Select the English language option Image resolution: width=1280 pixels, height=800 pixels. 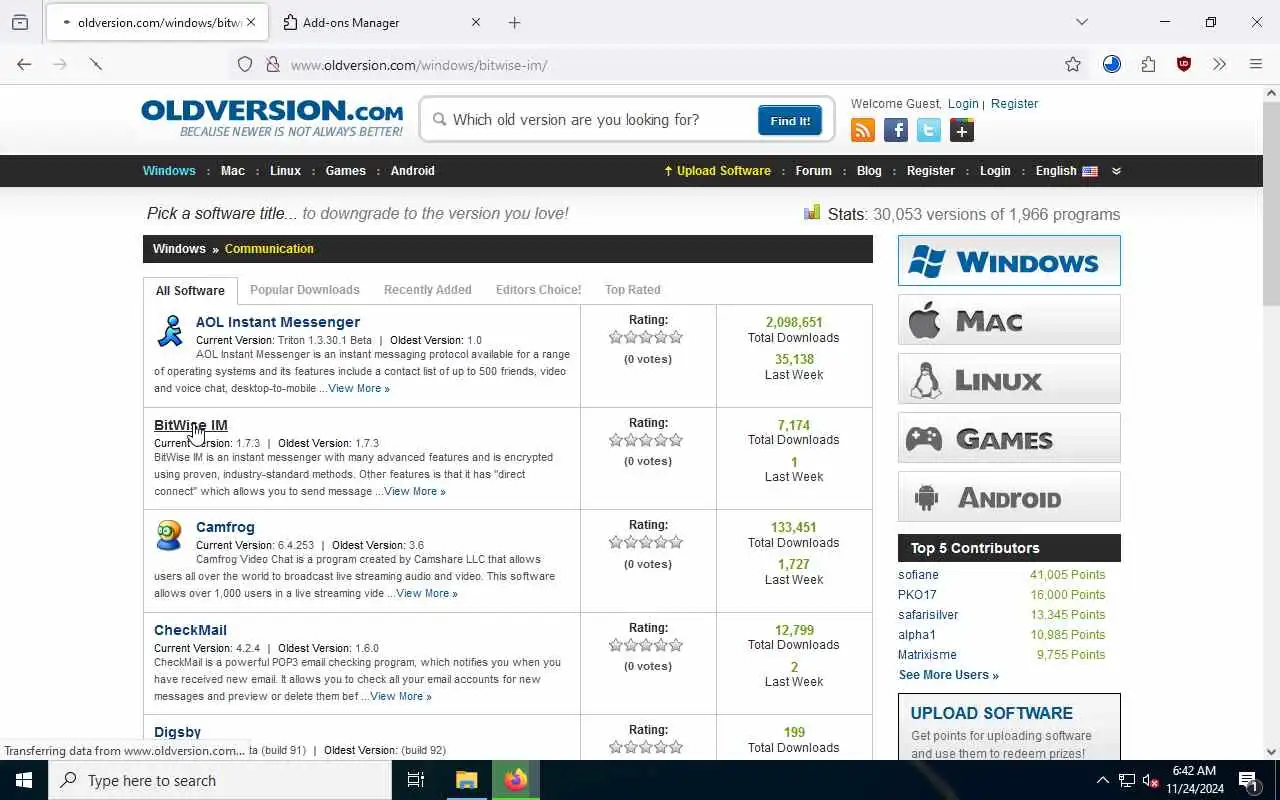tap(1066, 171)
